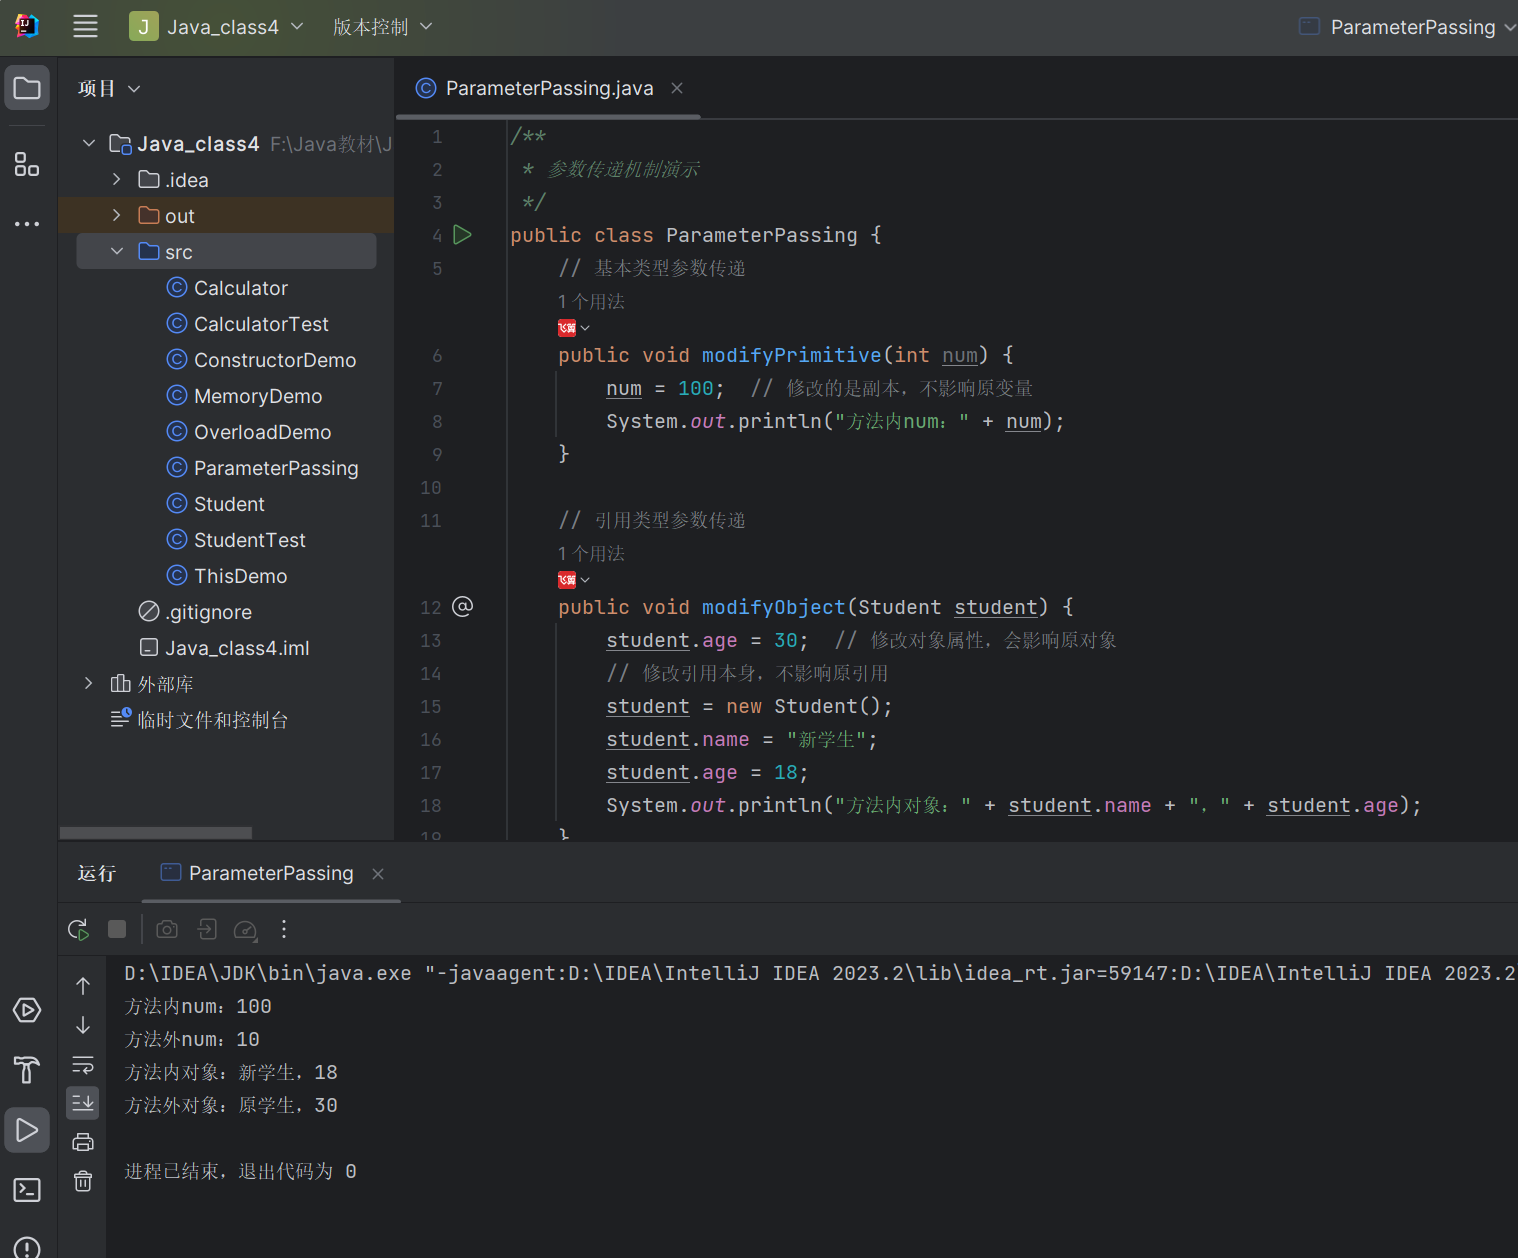Select ParameterPassing class in project tree
The image size is (1518, 1258).
pos(276,468)
